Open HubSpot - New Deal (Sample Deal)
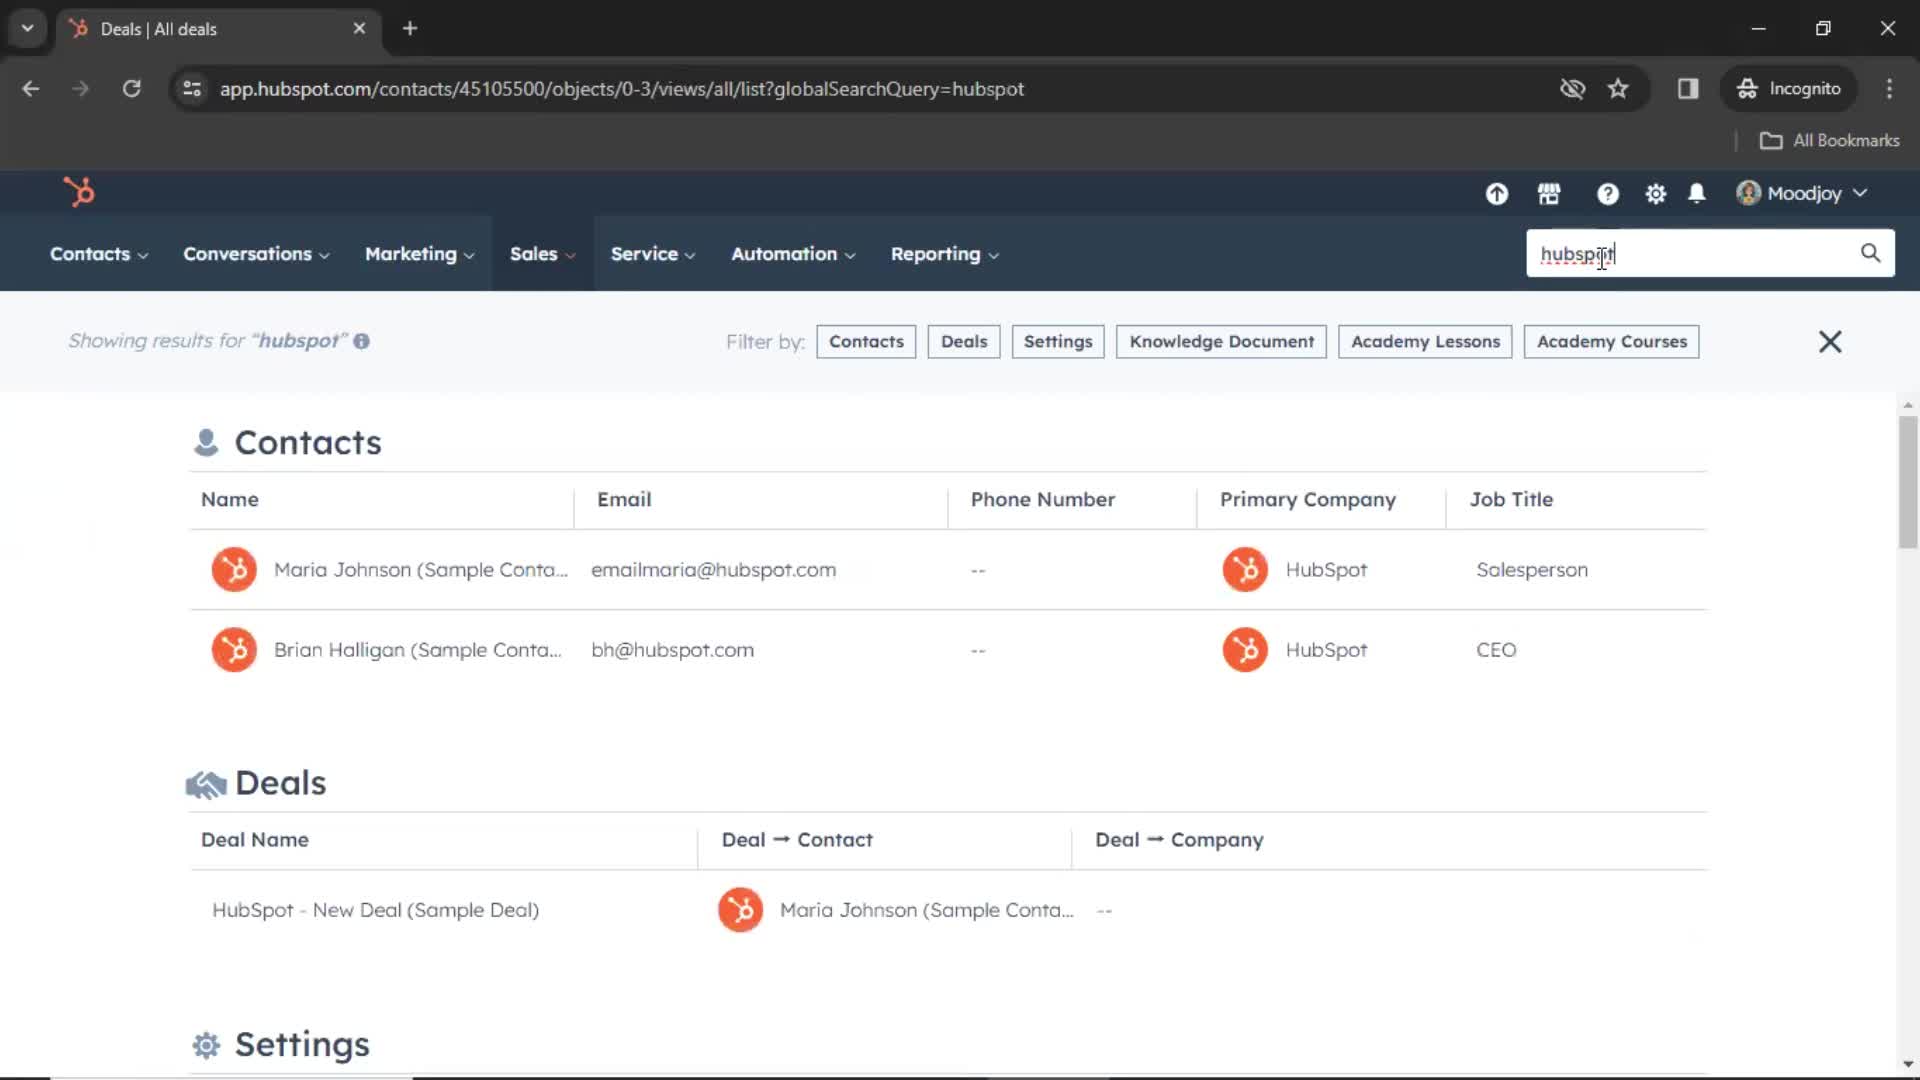Viewport: 1920px width, 1080px height. 375,910
